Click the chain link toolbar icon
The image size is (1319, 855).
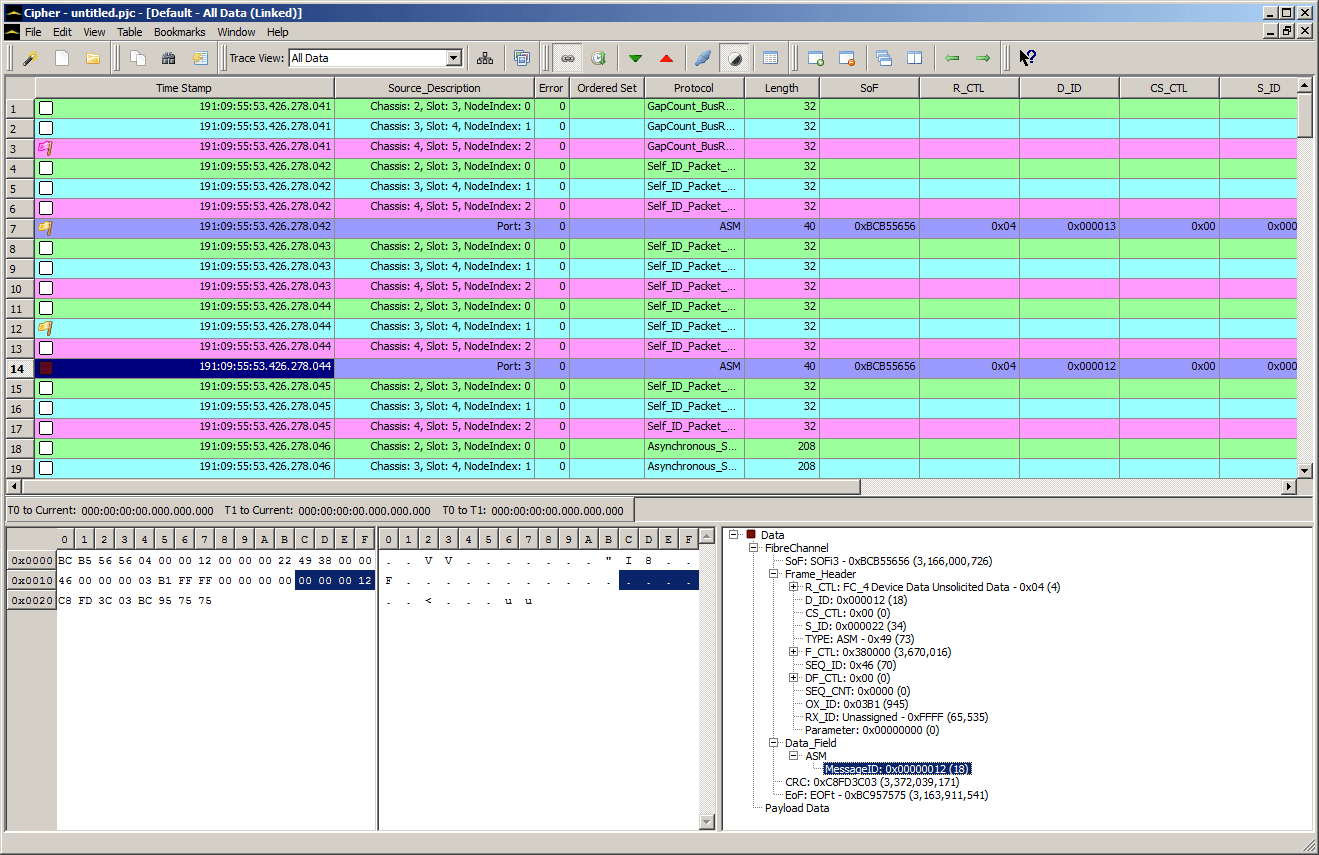[568, 58]
